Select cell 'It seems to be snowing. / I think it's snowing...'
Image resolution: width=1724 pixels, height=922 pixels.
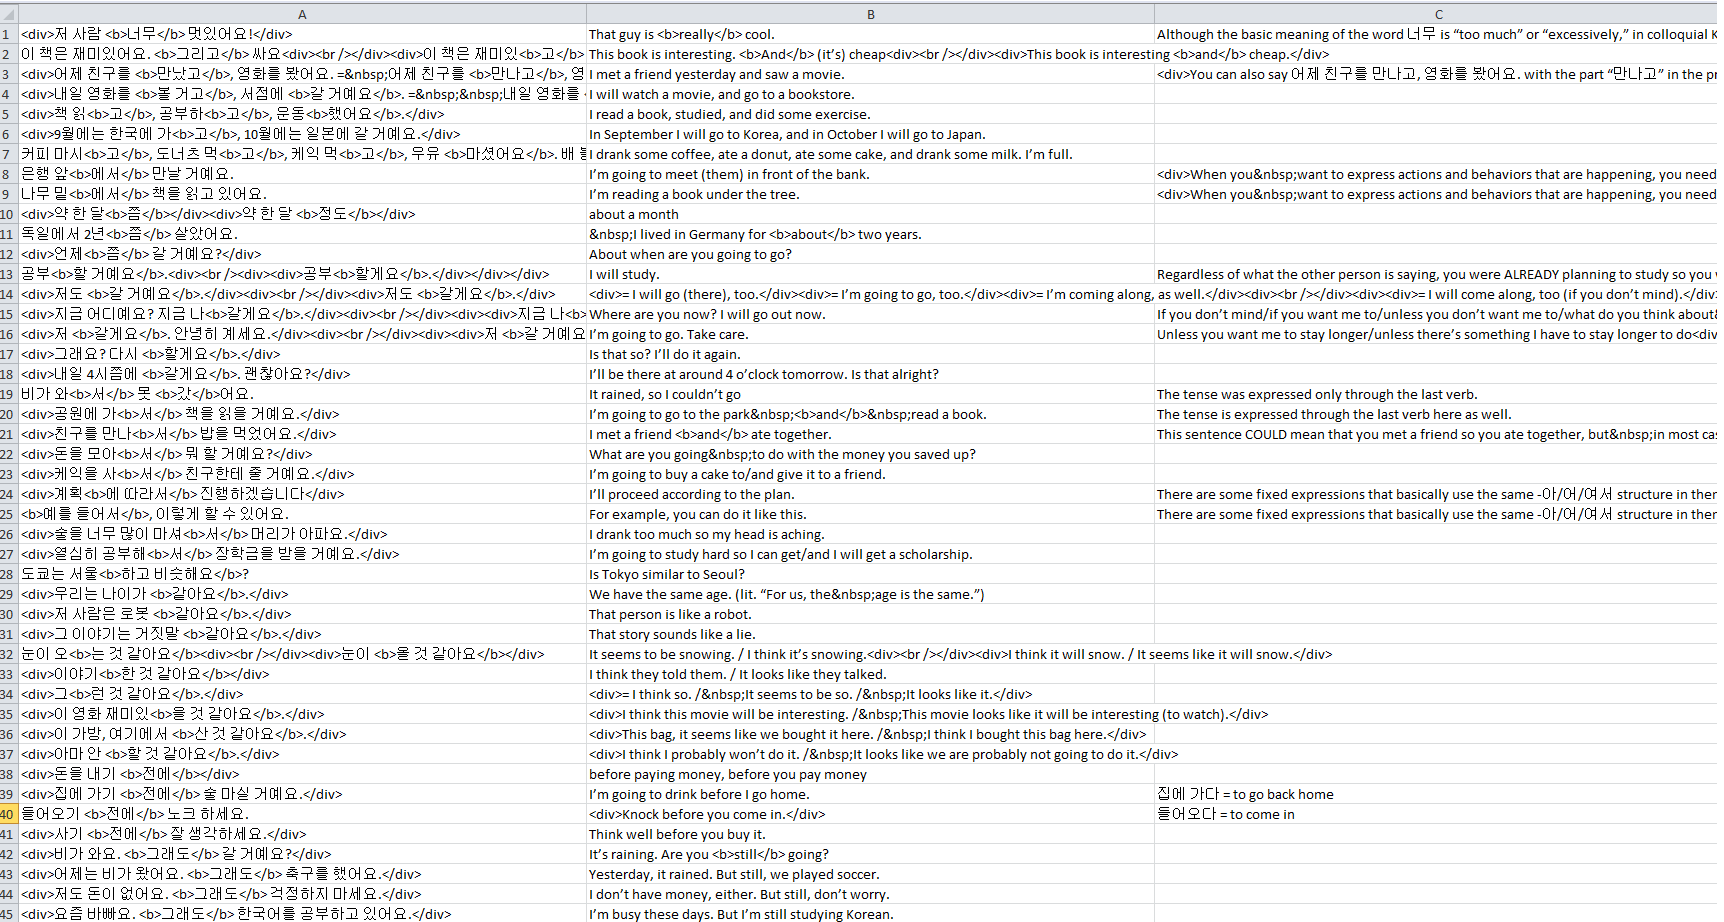870,654
